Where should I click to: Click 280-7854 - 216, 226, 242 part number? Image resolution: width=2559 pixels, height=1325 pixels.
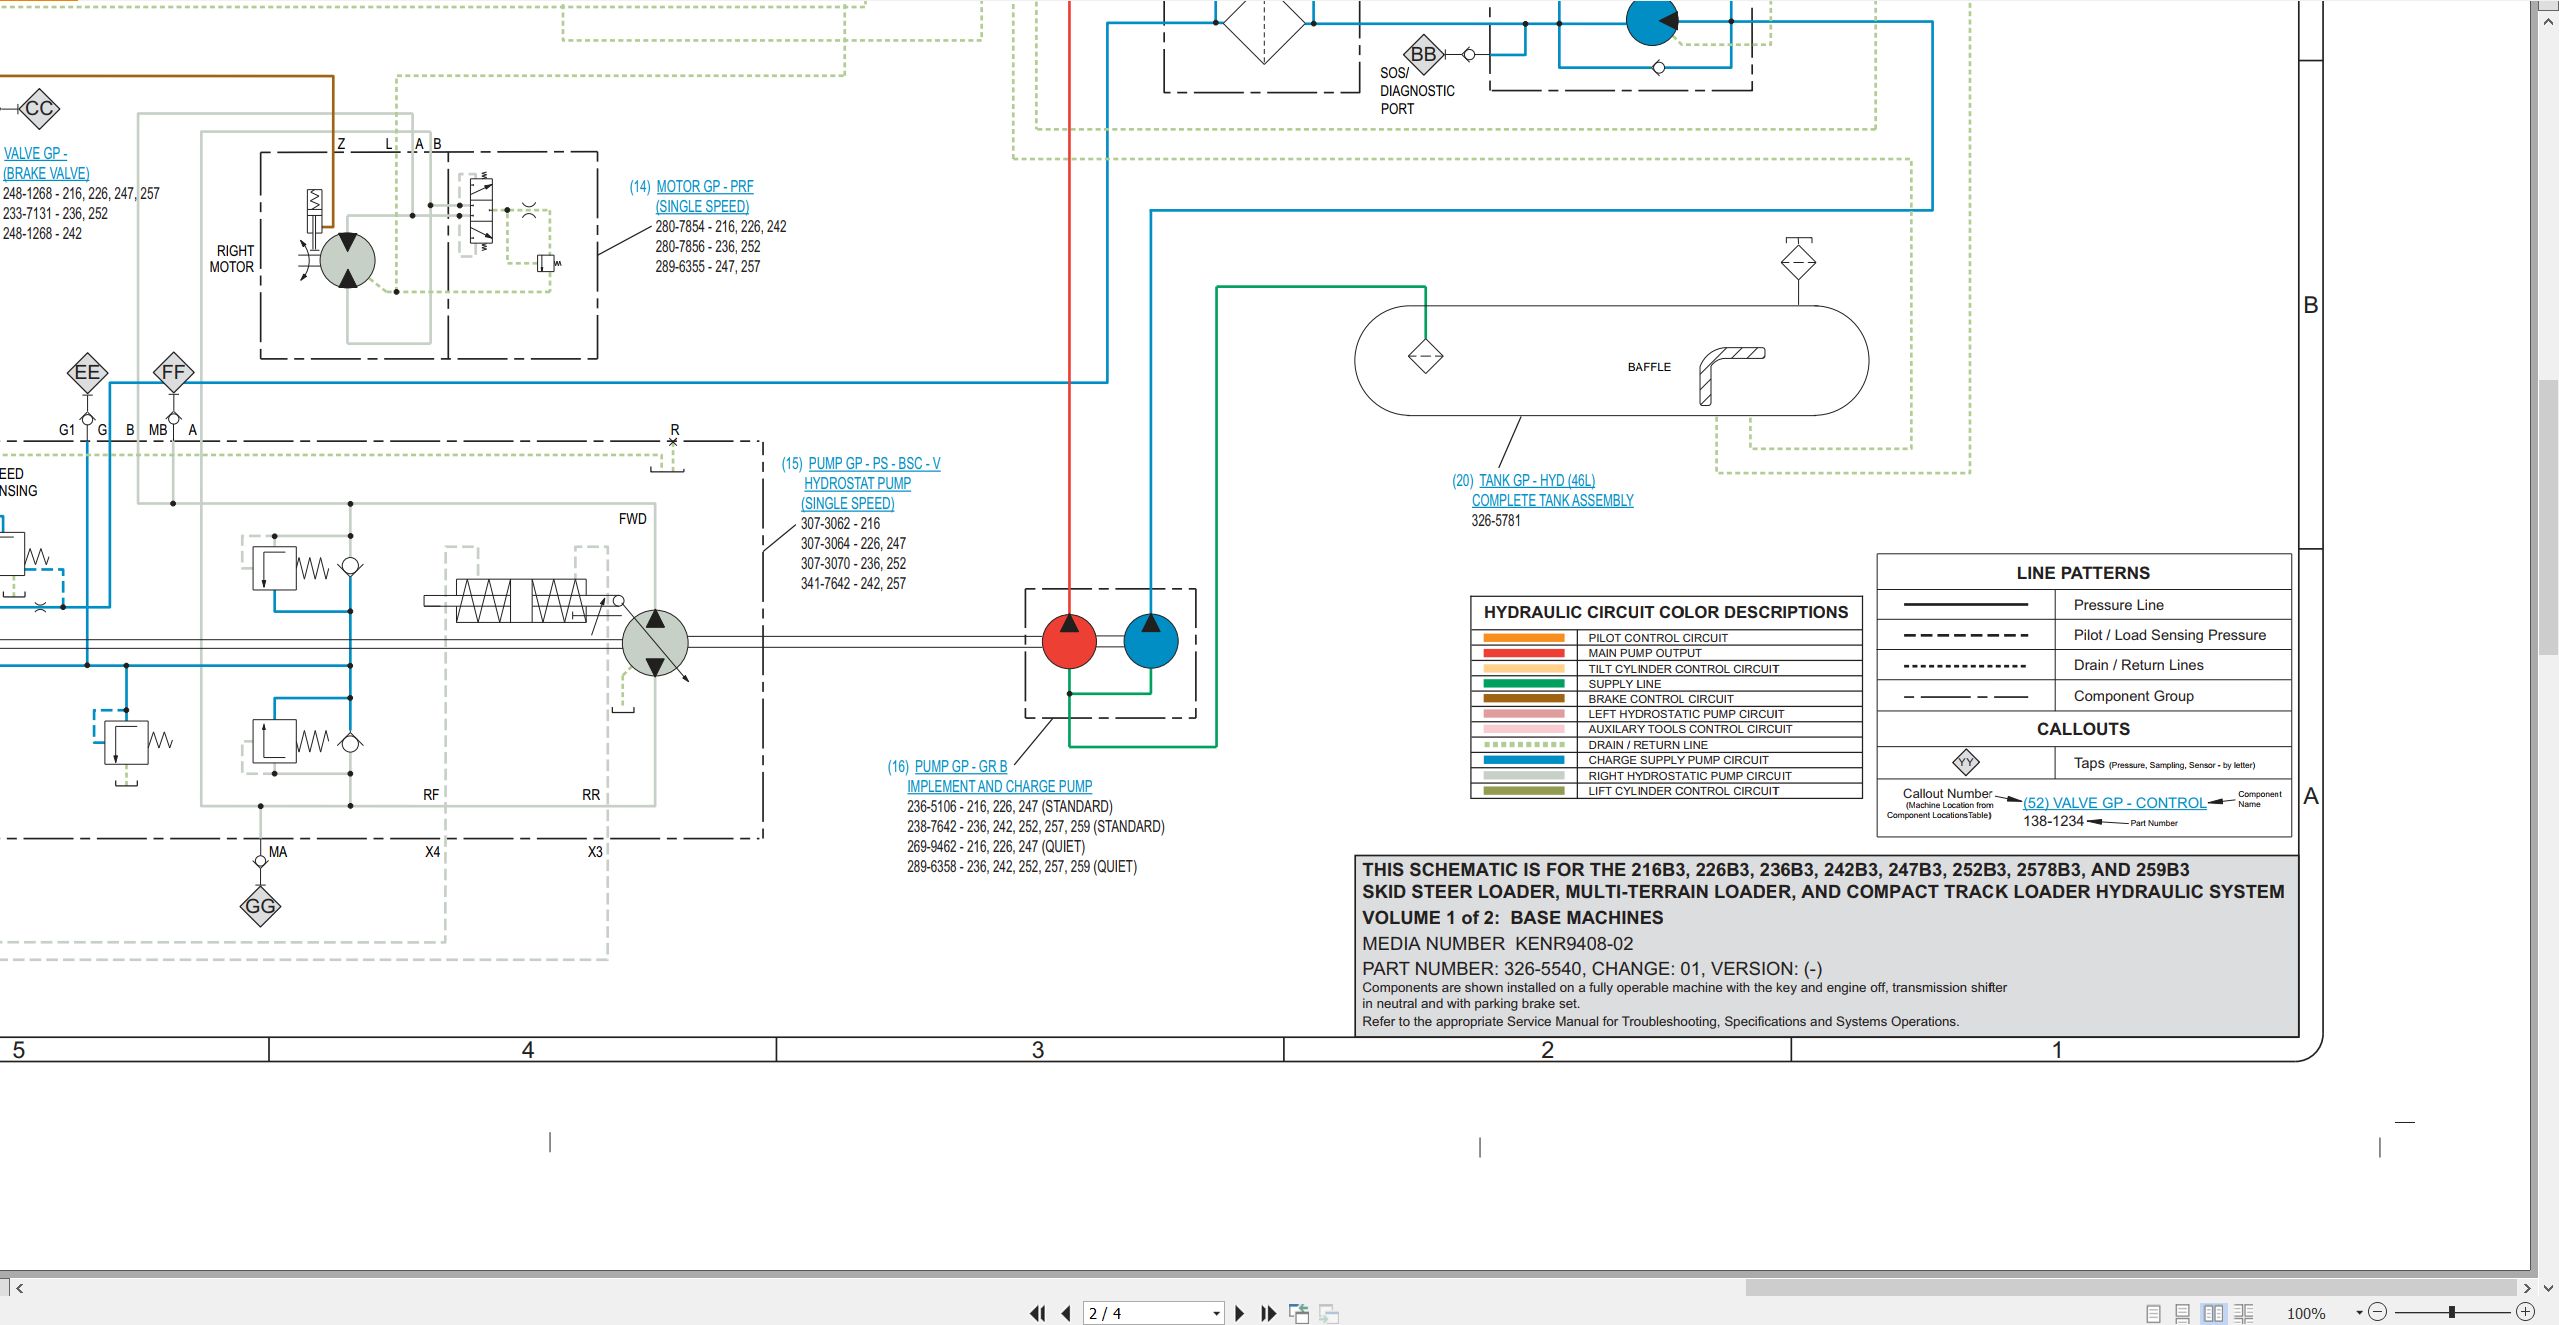720,227
